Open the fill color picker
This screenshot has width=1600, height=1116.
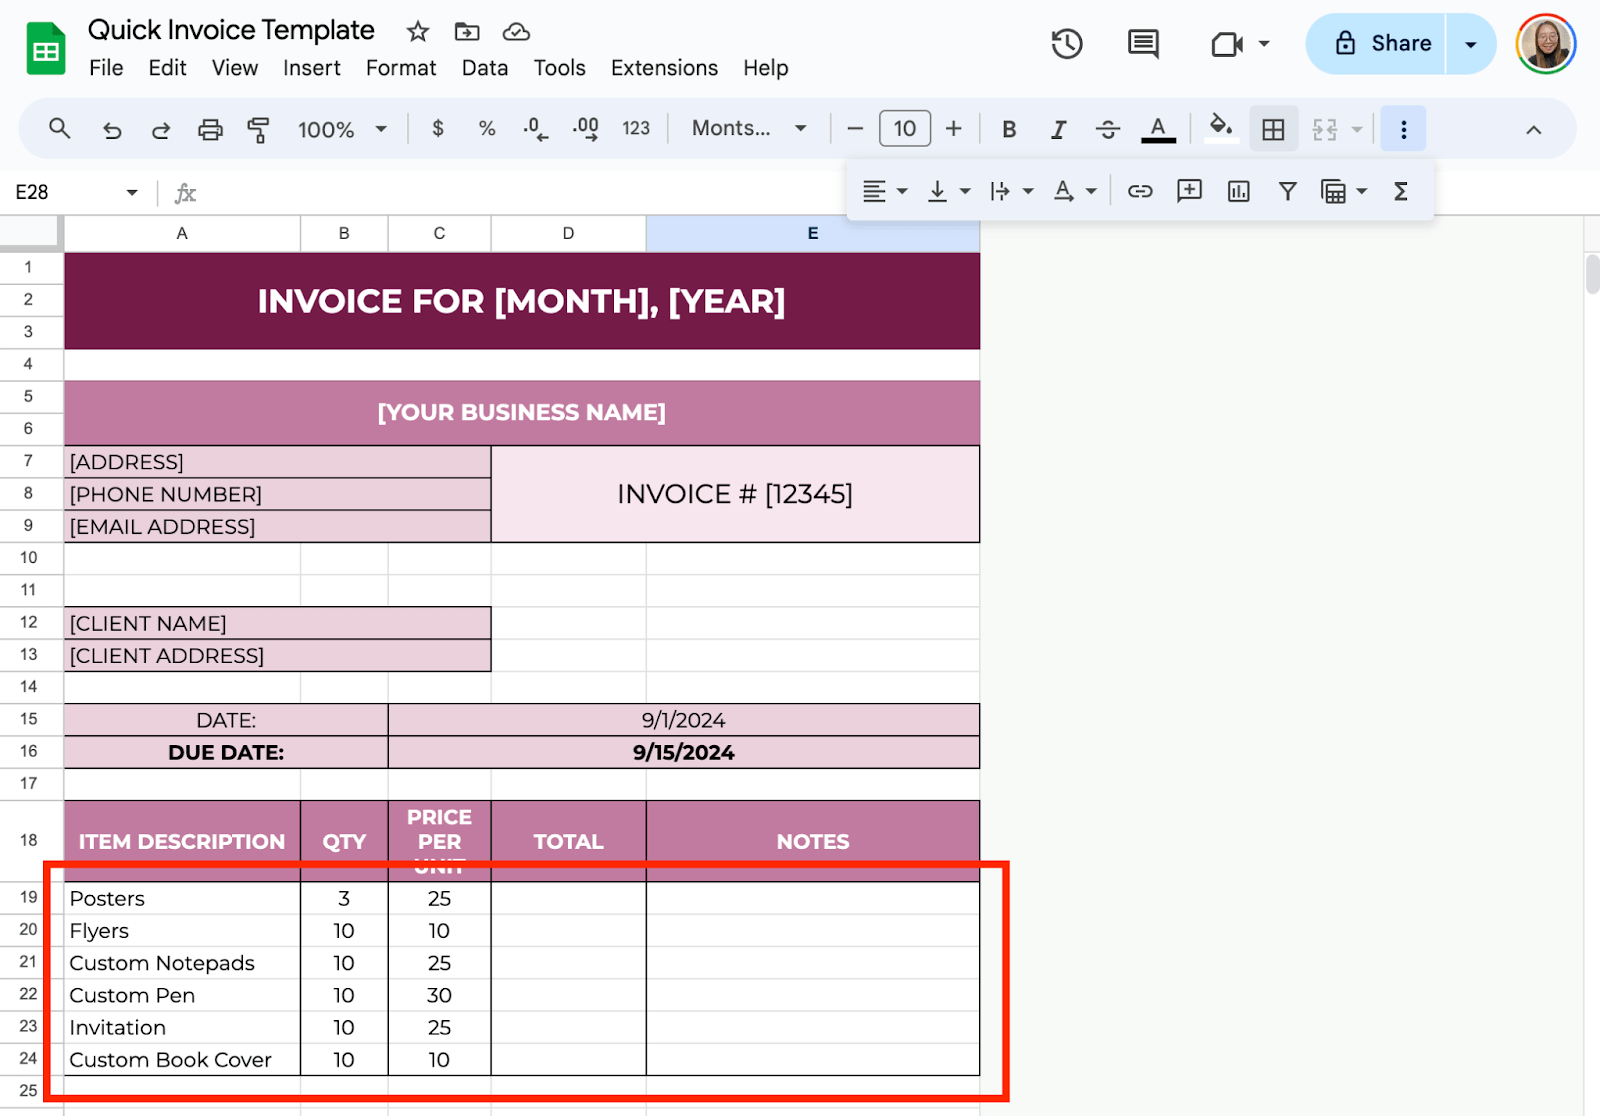point(1220,129)
